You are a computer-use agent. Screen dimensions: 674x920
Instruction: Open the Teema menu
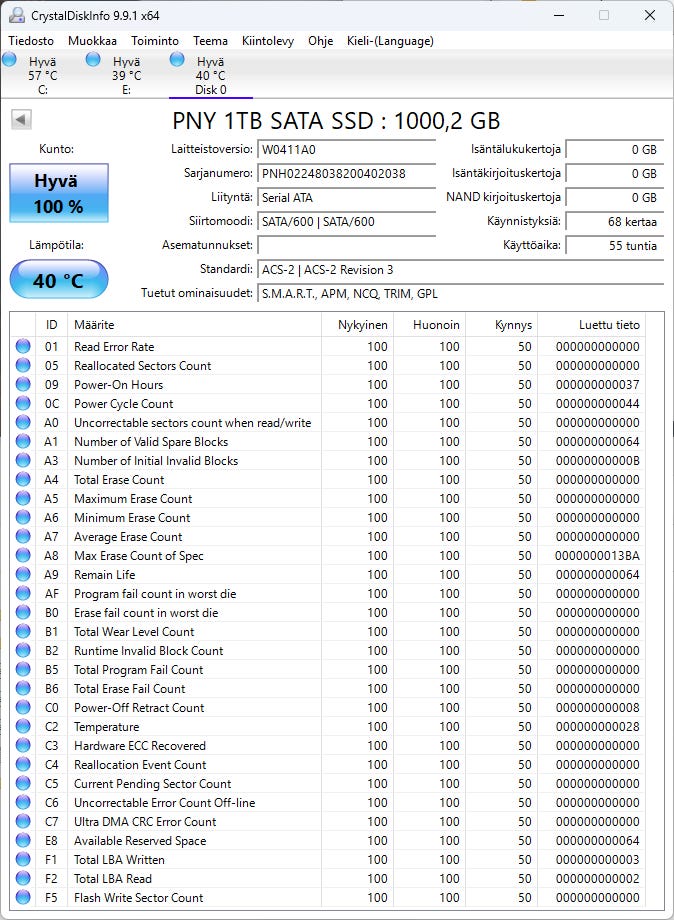click(211, 41)
